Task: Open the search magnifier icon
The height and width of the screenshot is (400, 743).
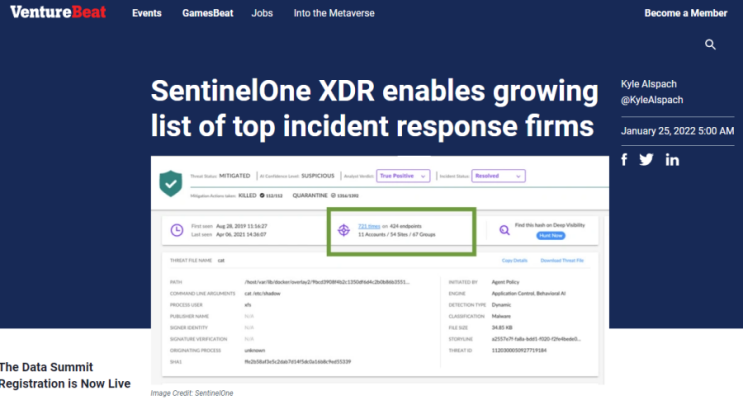Action: click(710, 45)
